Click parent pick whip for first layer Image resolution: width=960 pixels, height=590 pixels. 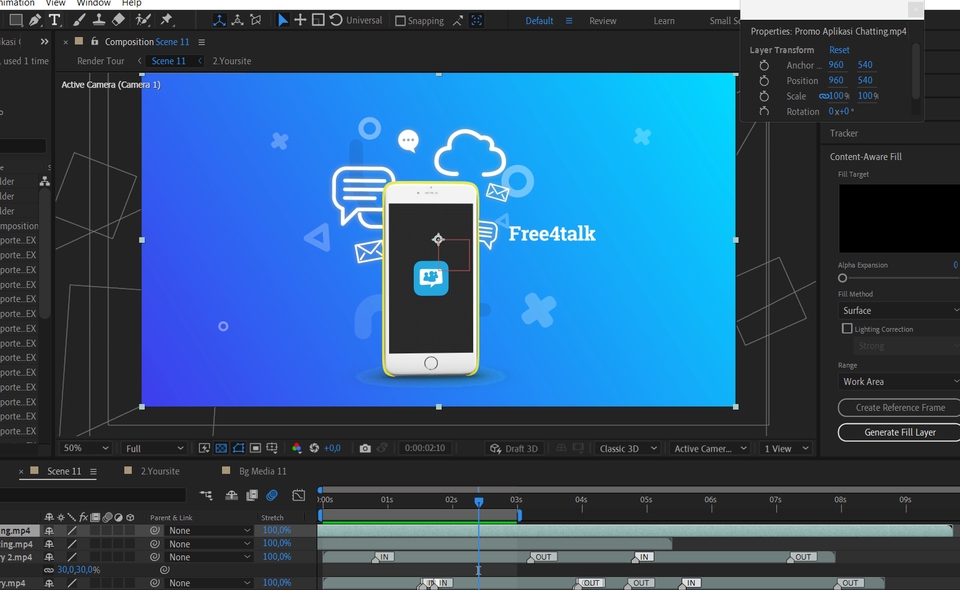[155, 531]
